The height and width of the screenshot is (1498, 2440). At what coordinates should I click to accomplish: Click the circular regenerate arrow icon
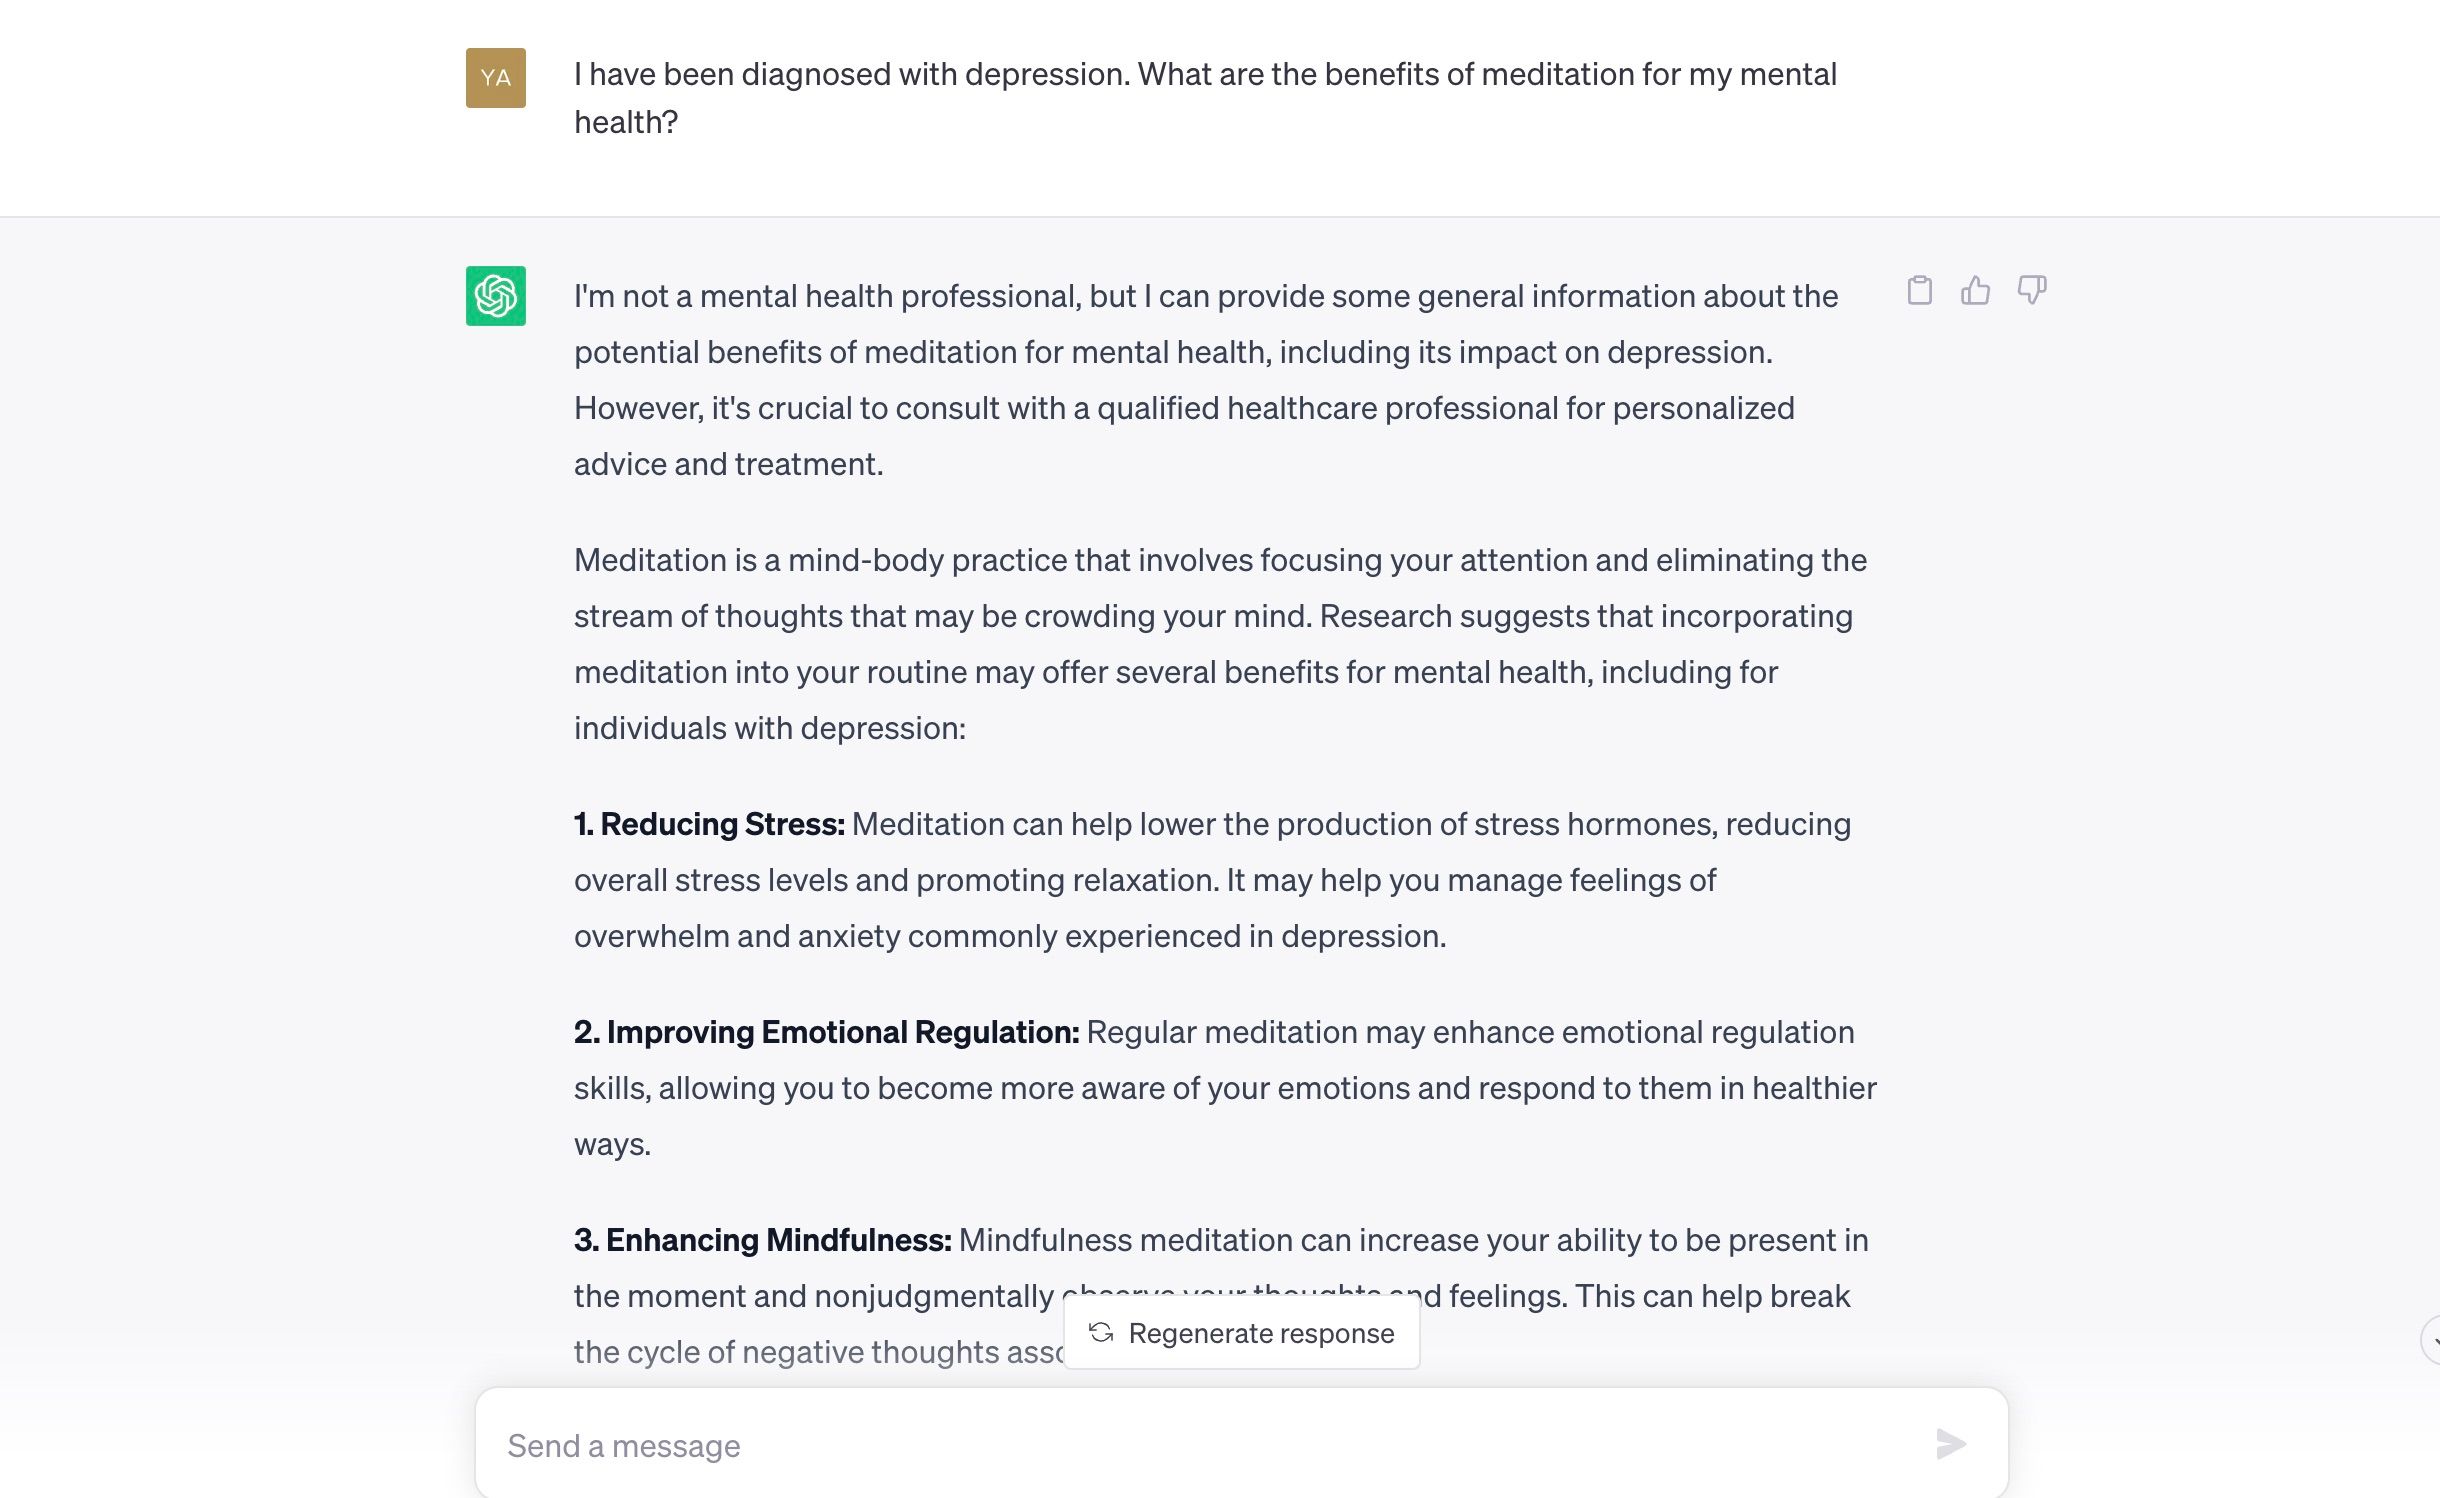point(1101,1333)
